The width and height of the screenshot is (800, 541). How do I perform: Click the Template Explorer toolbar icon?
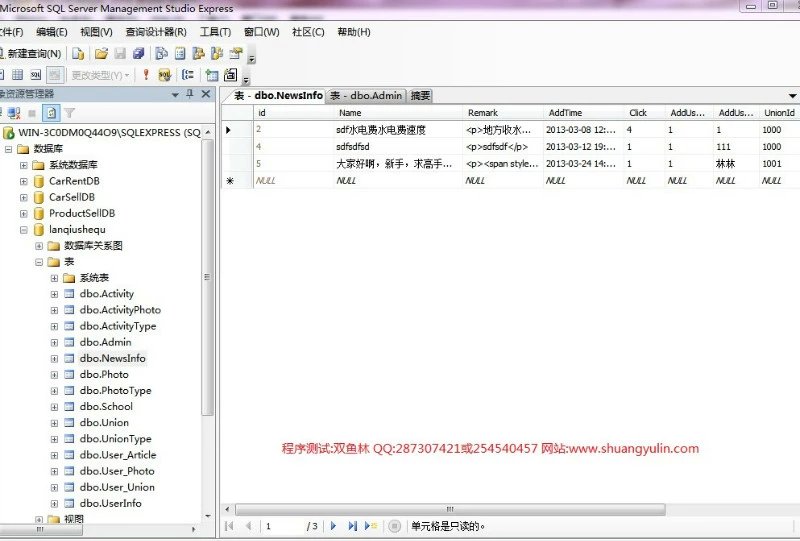pos(217,54)
